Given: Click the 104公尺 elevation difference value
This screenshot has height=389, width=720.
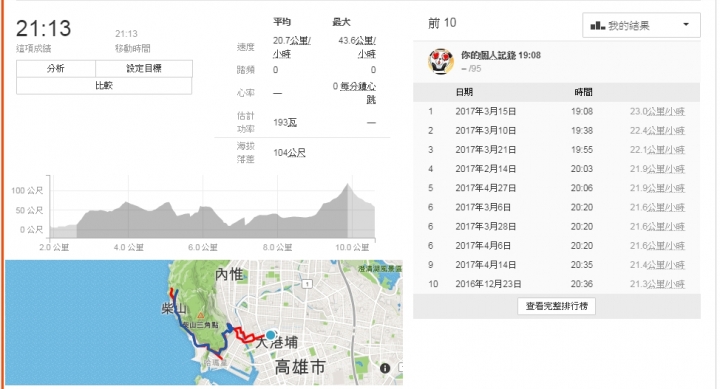Looking at the screenshot, I should 289,152.
